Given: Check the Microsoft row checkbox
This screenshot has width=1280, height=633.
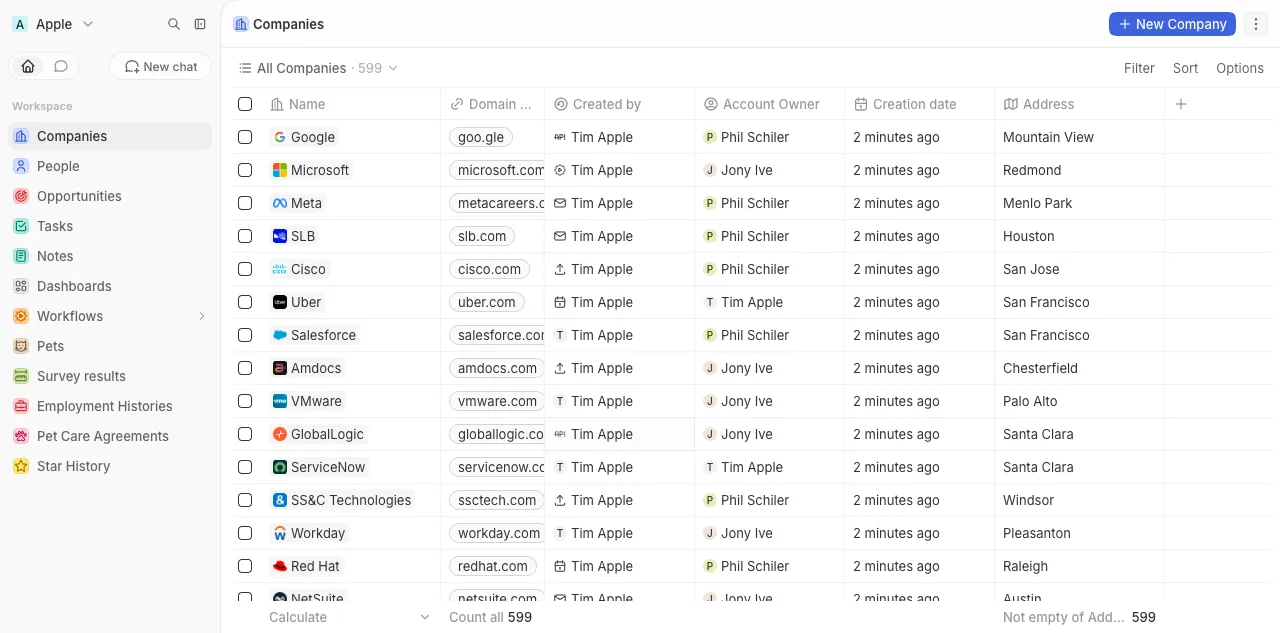Looking at the screenshot, I should click(x=245, y=170).
